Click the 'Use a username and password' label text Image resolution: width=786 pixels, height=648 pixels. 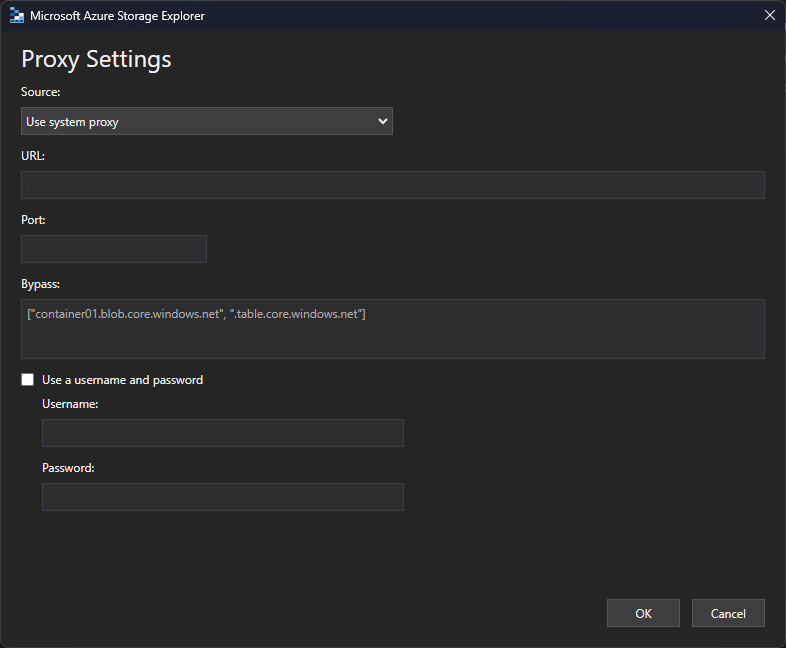pos(122,380)
